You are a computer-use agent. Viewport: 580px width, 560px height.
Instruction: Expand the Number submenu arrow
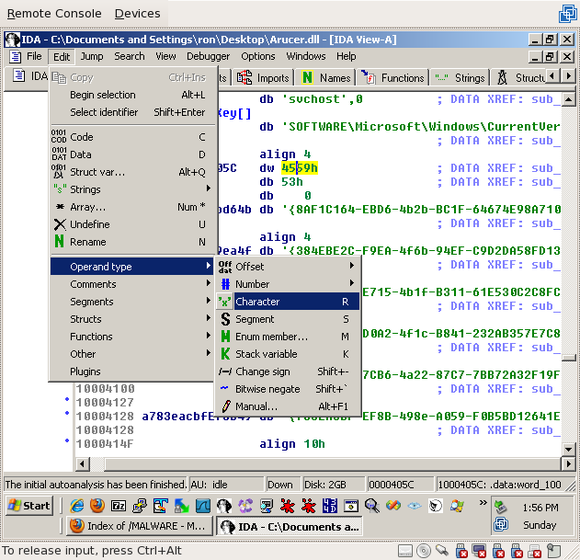tap(351, 283)
